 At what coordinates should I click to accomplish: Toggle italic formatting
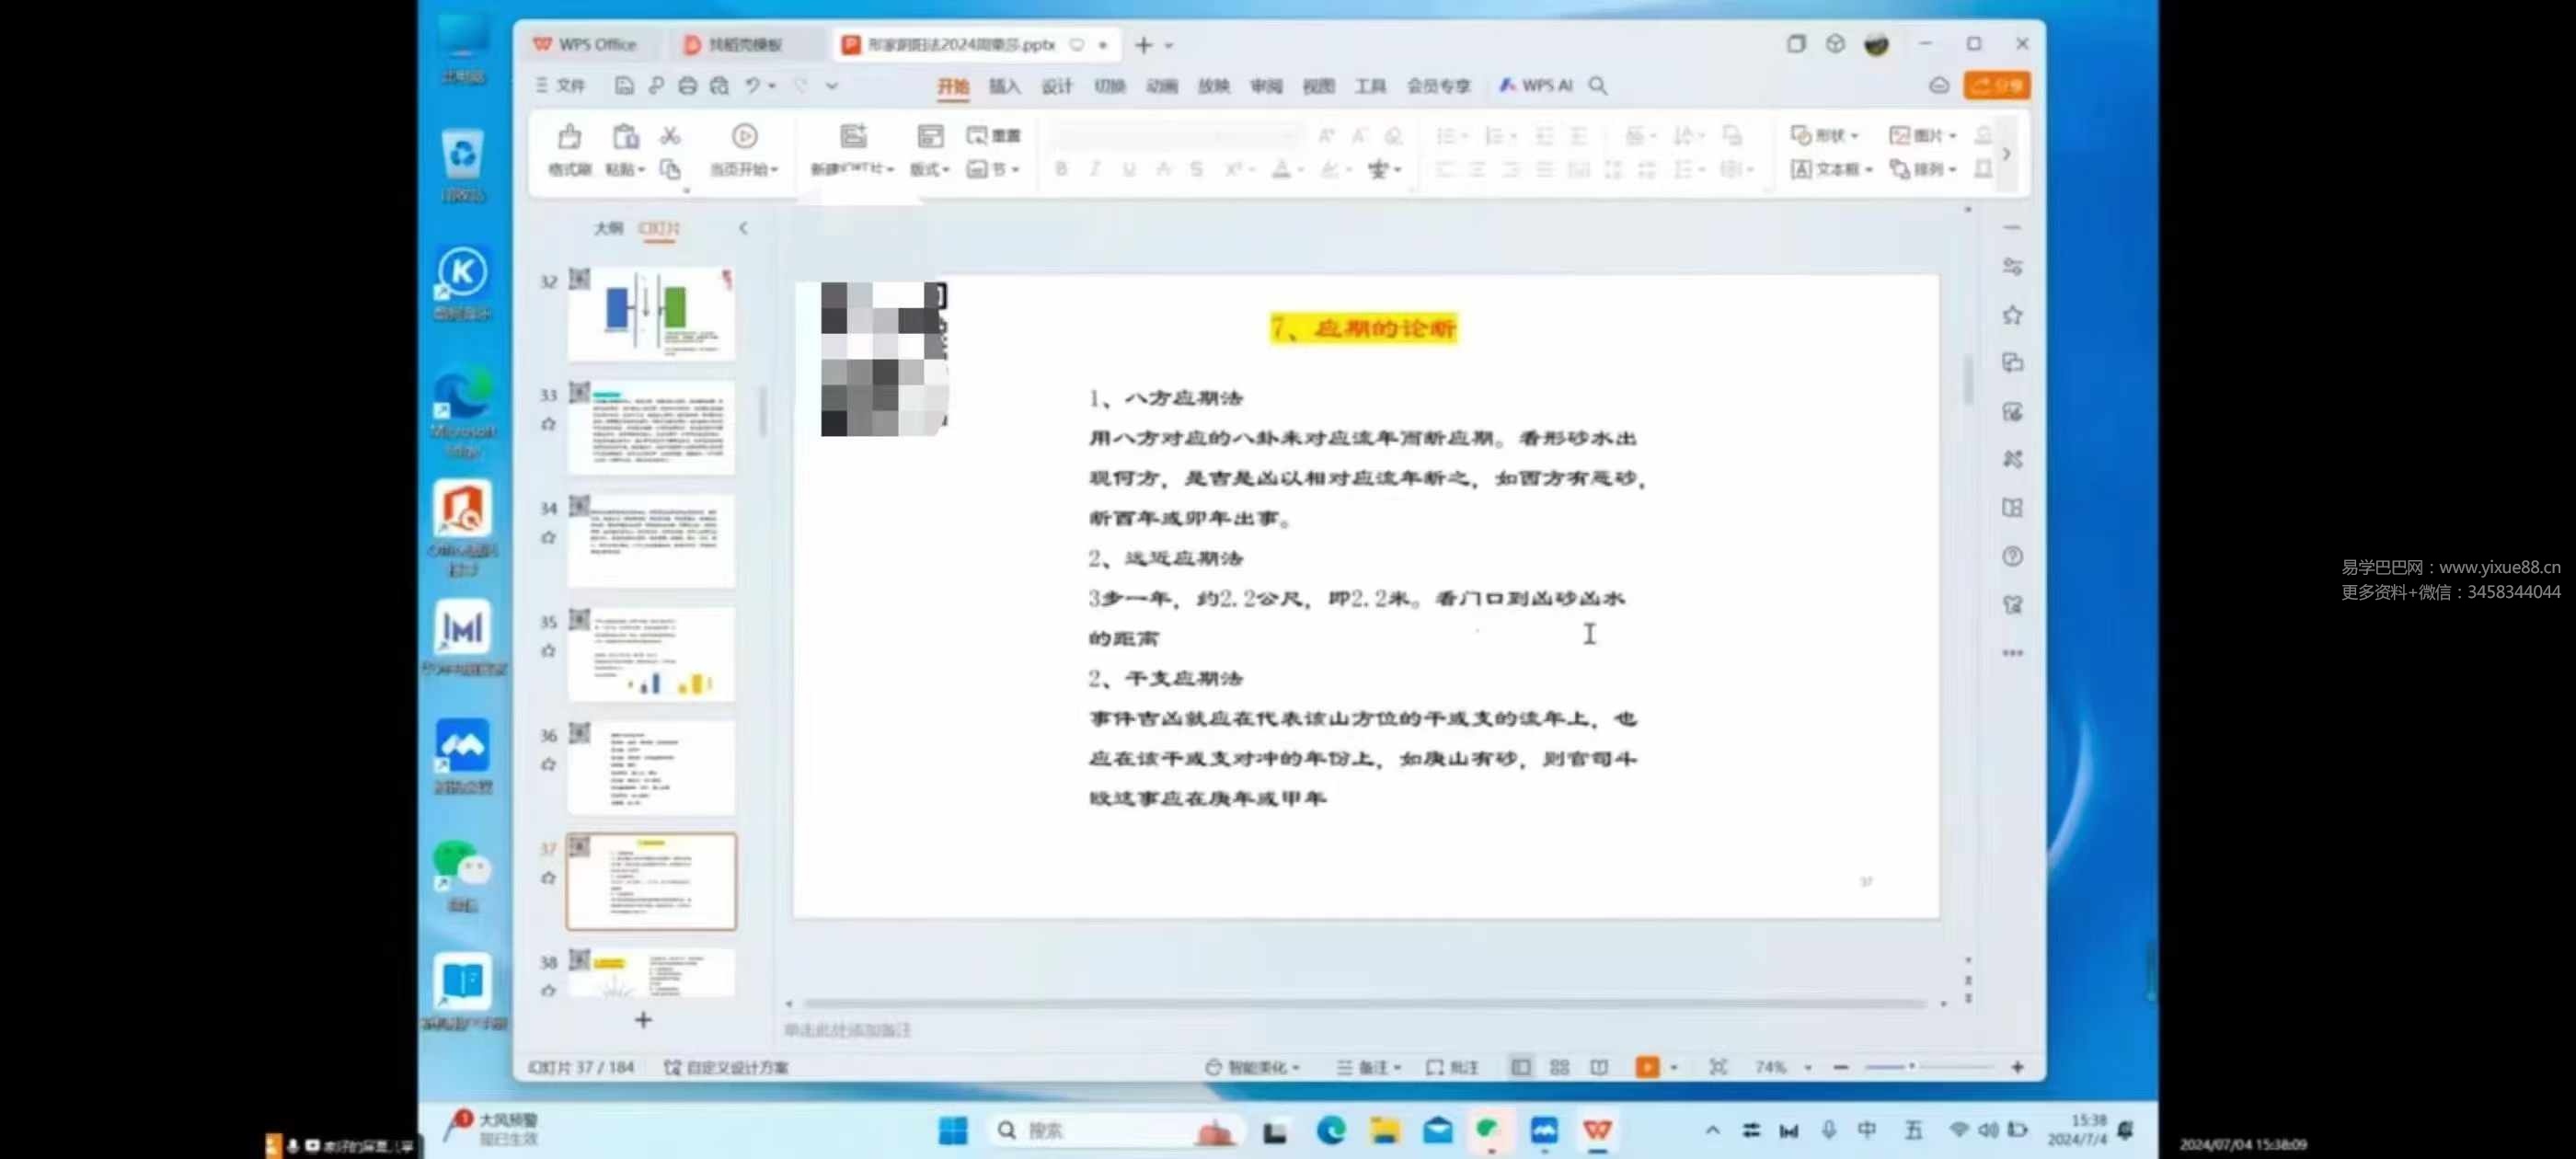point(1094,169)
